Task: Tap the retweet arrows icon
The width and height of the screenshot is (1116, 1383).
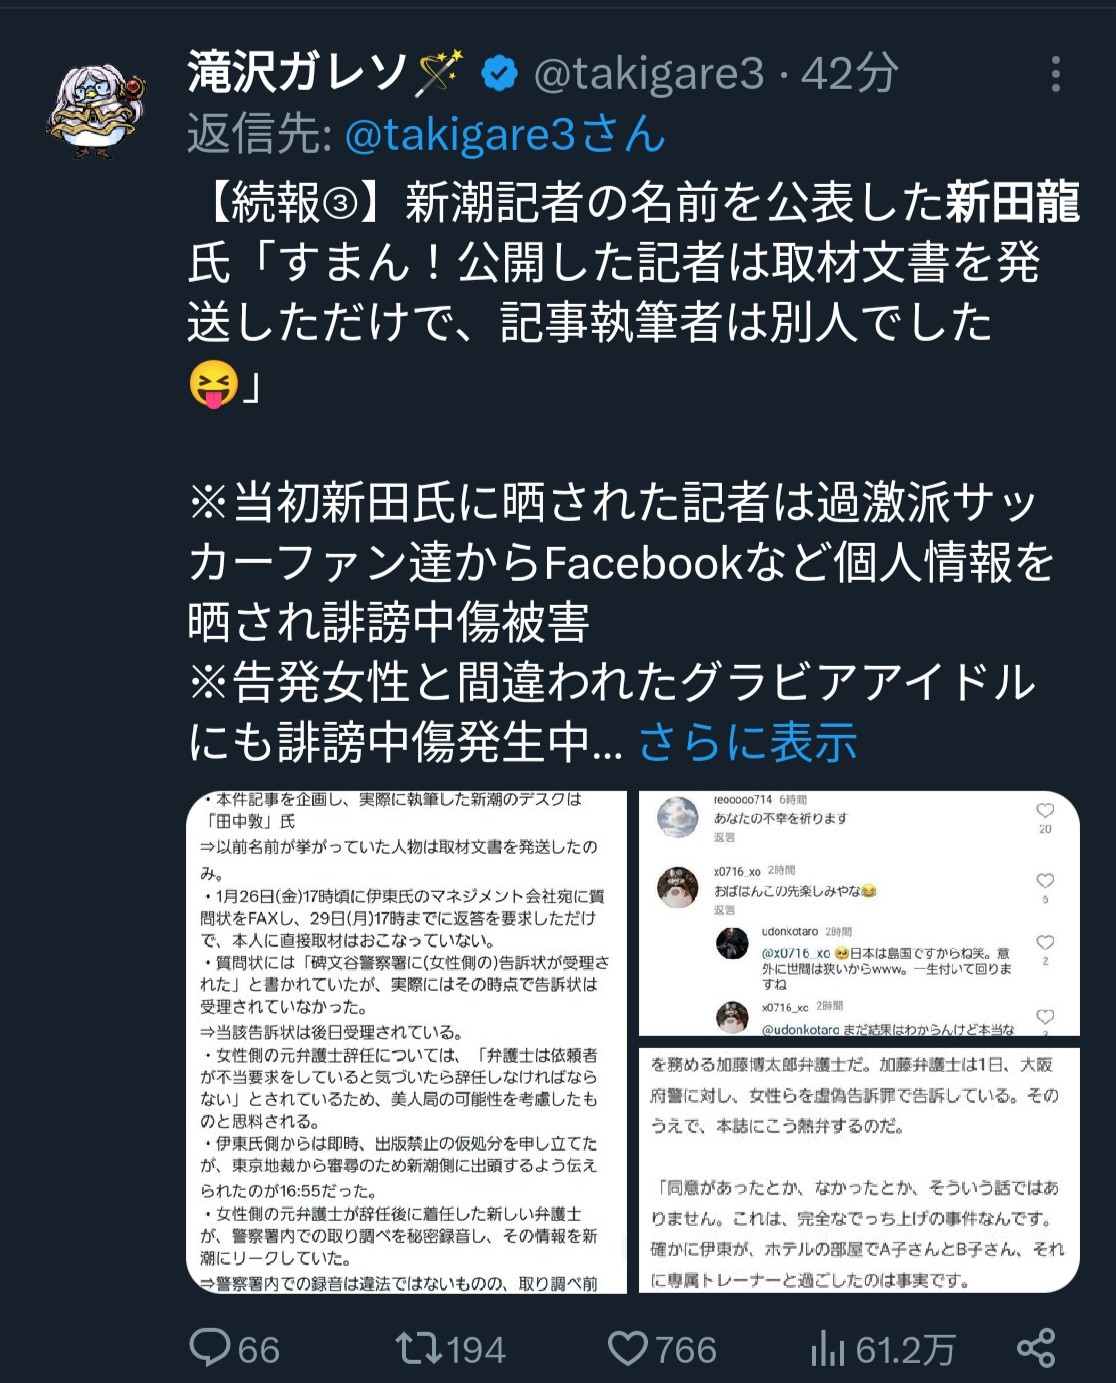Action: [x=419, y=1348]
